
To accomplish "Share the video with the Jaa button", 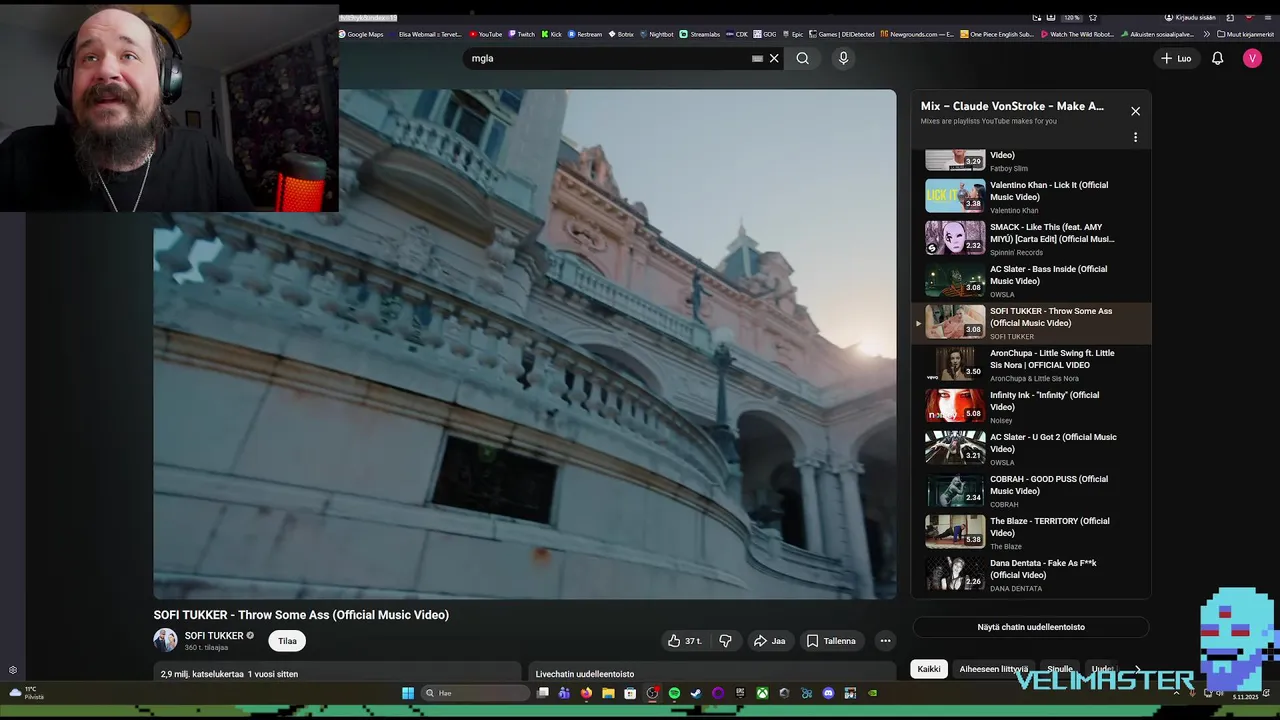I will [769, 641].
